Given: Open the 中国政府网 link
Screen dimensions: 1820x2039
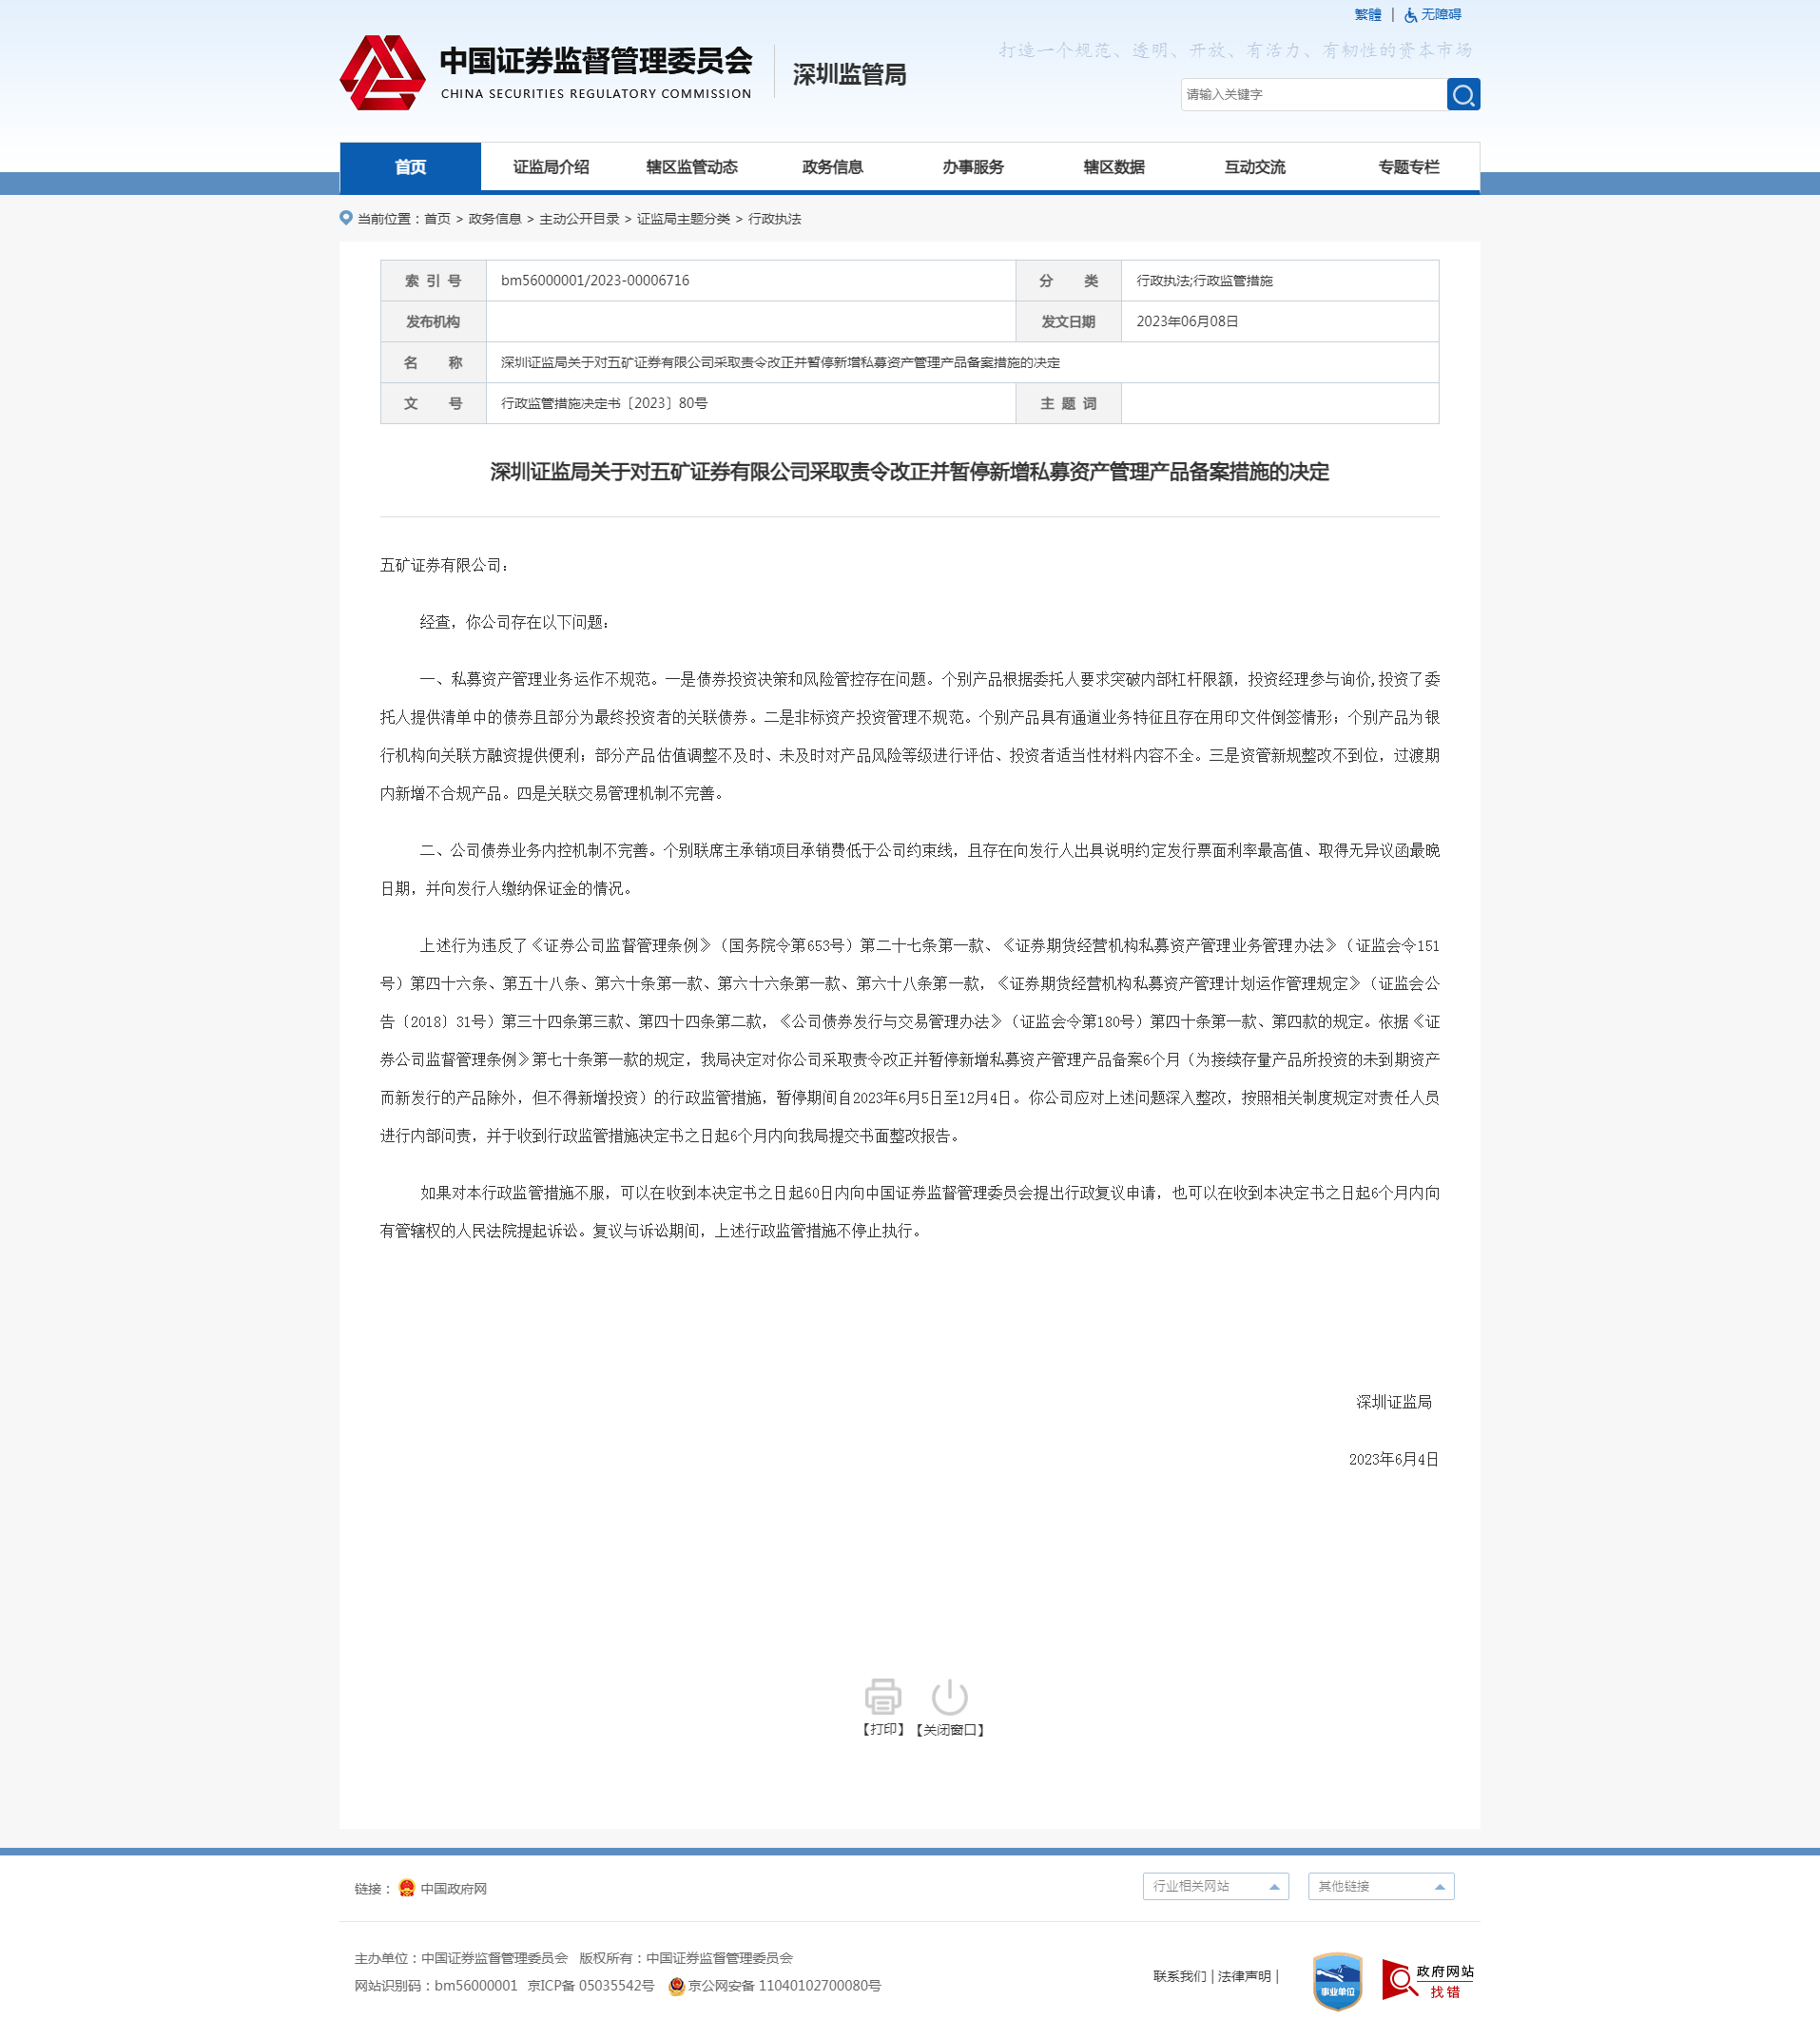Looking at the screenshot, I should [453, 1888].
